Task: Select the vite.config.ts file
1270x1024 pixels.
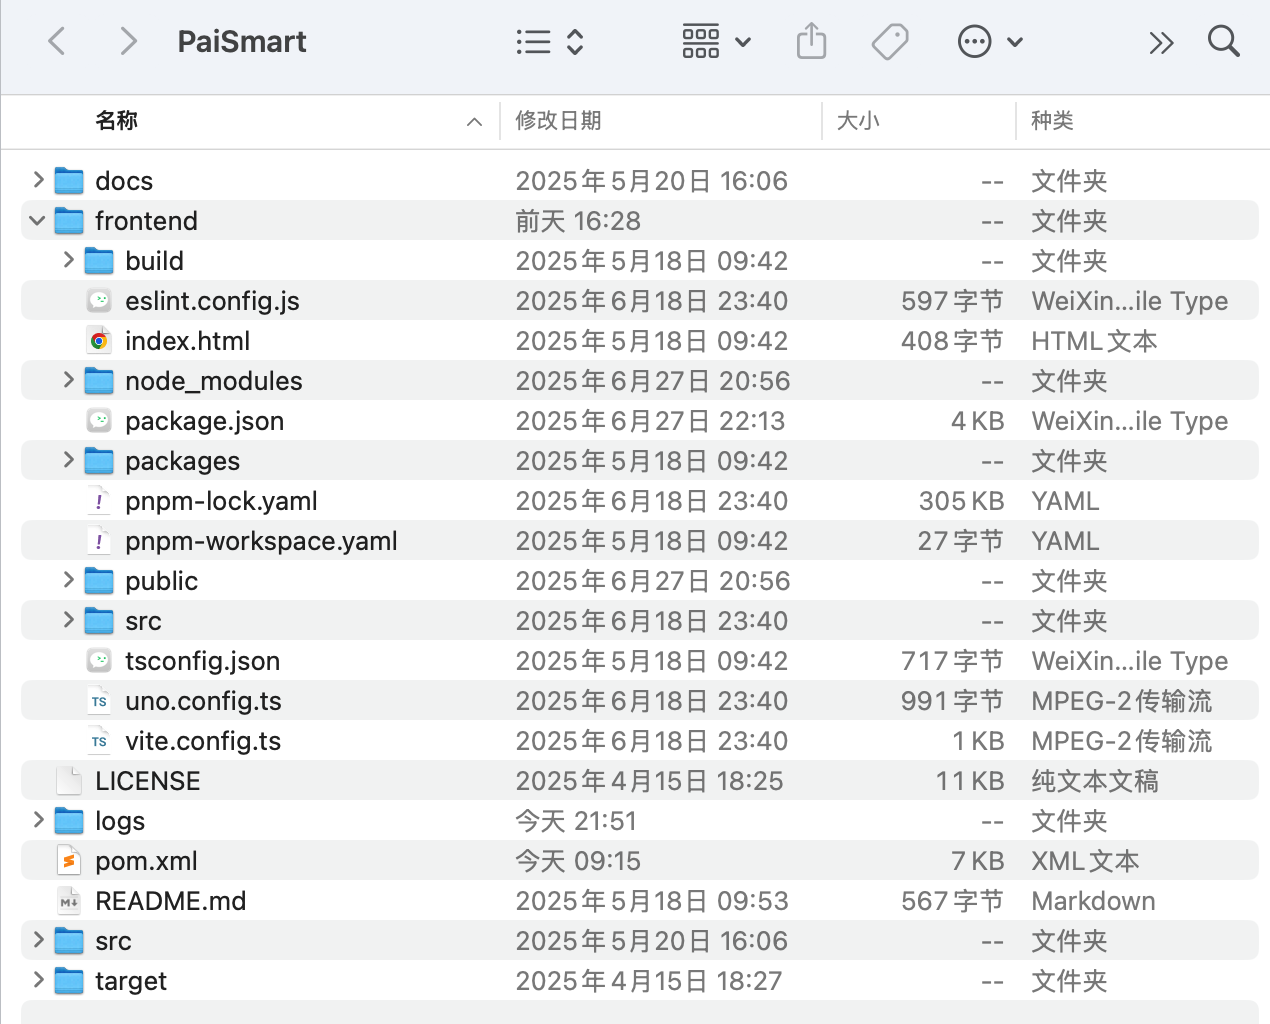Action: click(202, 741)
